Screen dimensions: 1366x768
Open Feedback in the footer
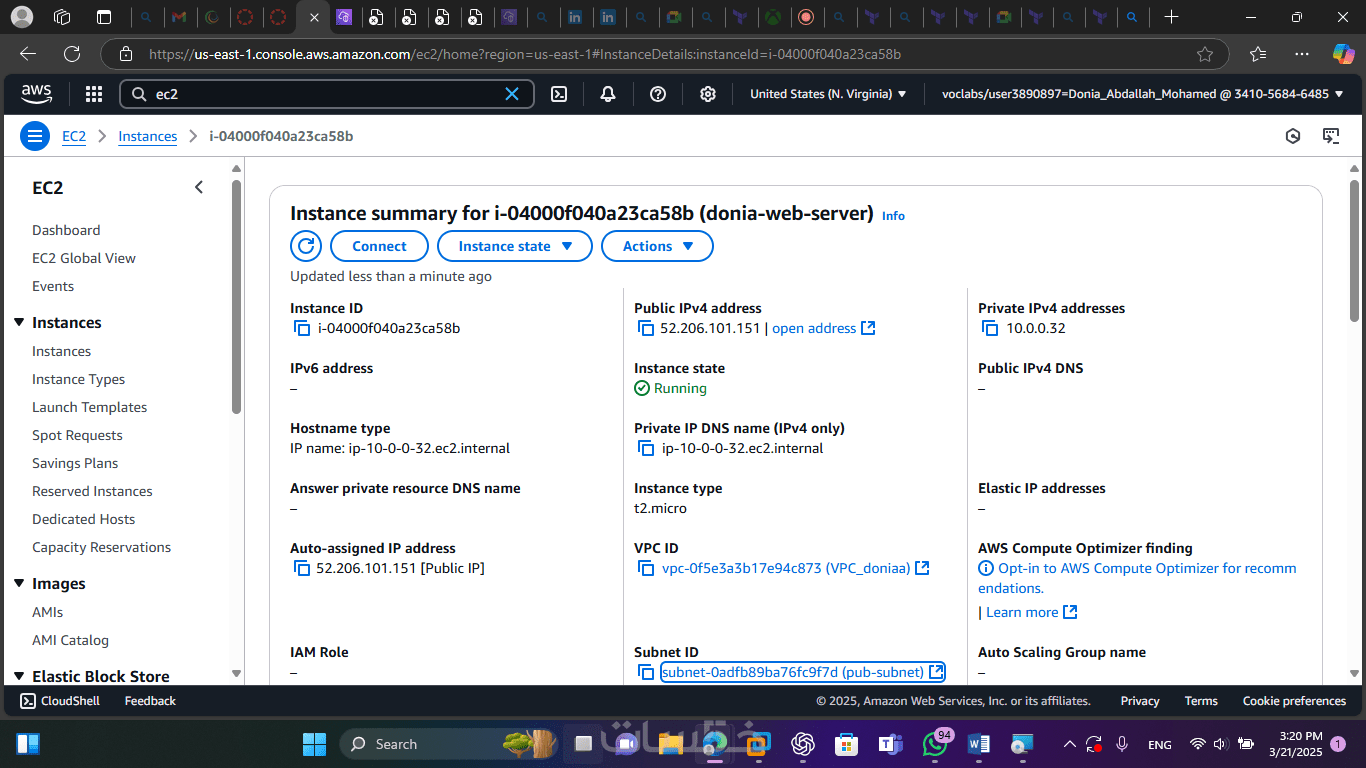[150, 701]
